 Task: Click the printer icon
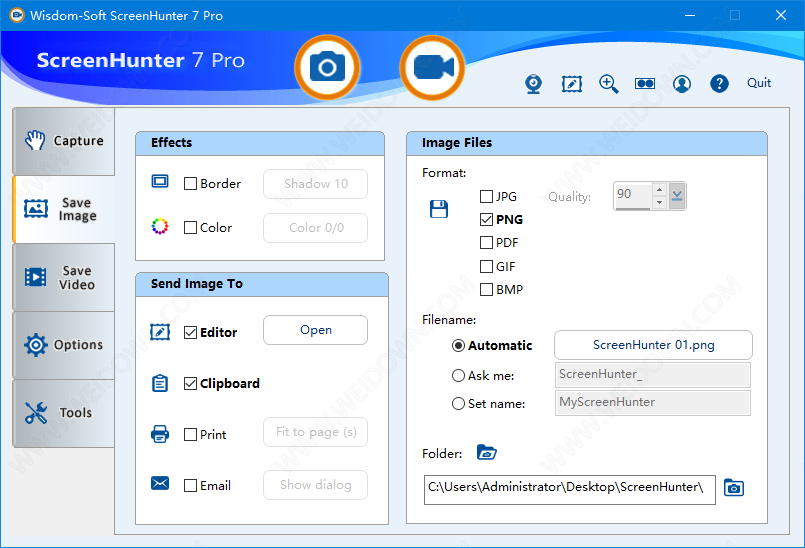coord(160,434)
